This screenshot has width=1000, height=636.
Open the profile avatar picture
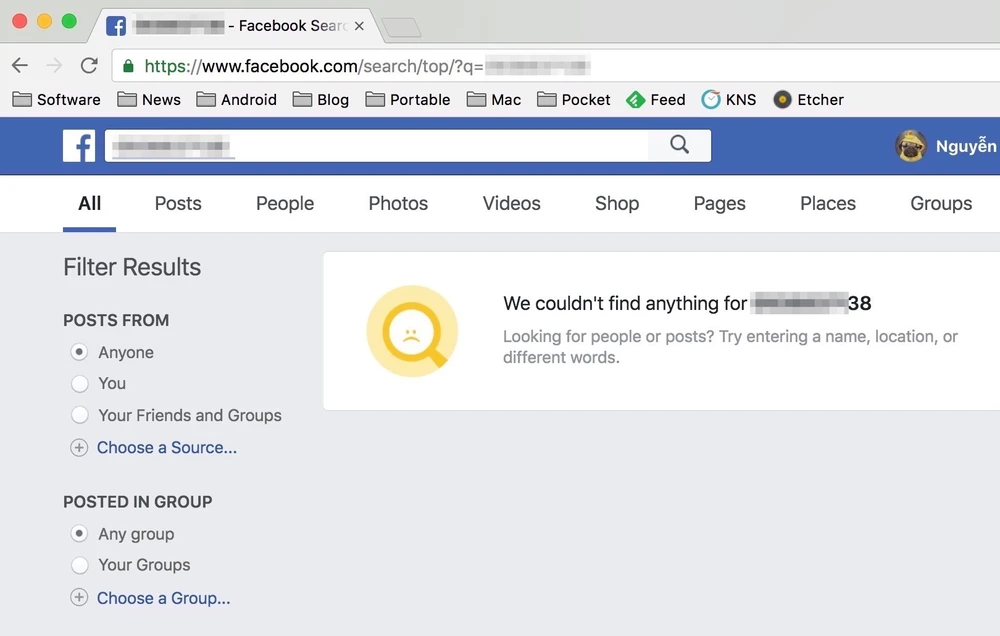click(x=910, y=146)
